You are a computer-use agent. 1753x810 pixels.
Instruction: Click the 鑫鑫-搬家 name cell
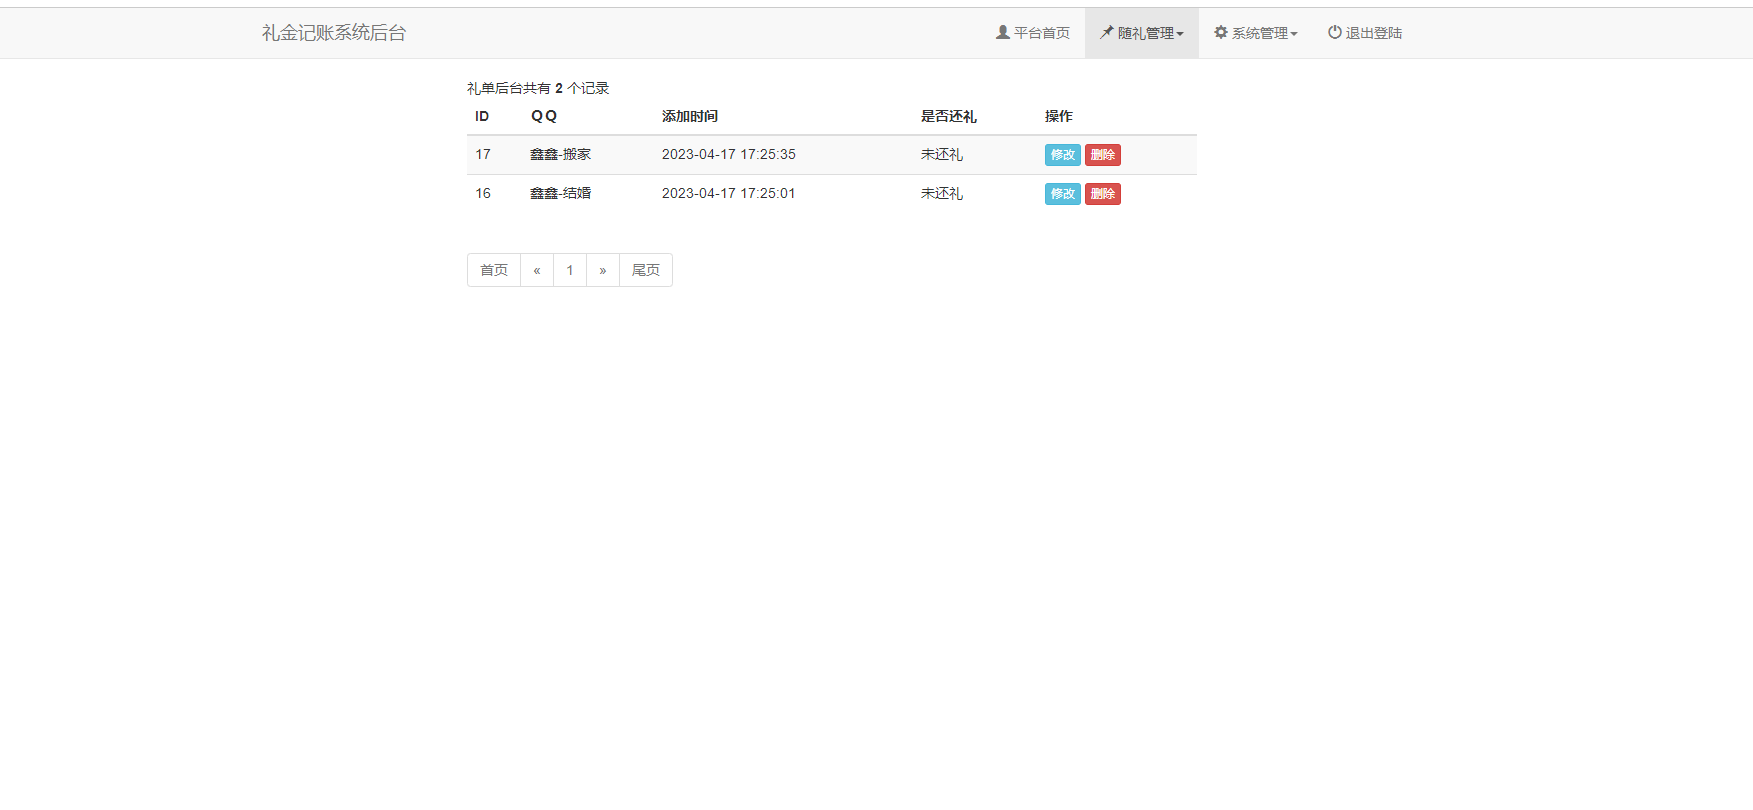[560, 154]
